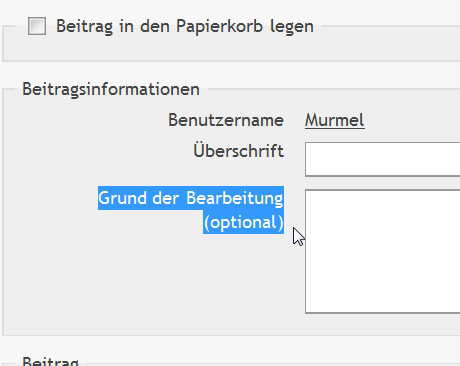
Task: Click the 'Beitrag' section heading at the bottom
Action: [x=50, y=361]
